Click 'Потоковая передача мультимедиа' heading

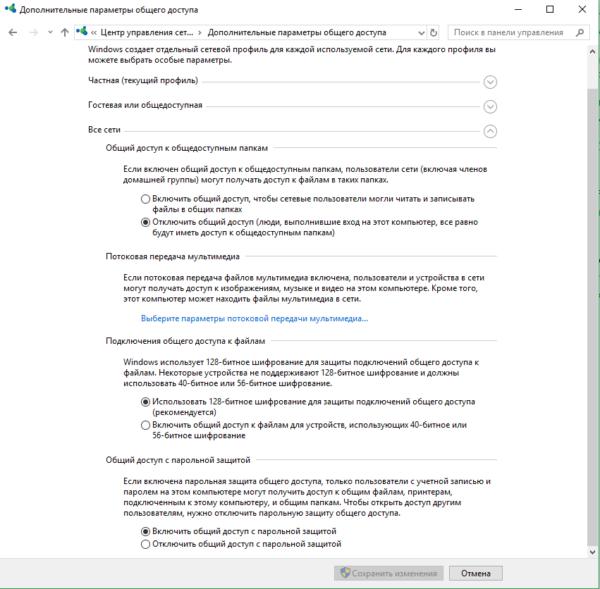[x=173, y=256]
